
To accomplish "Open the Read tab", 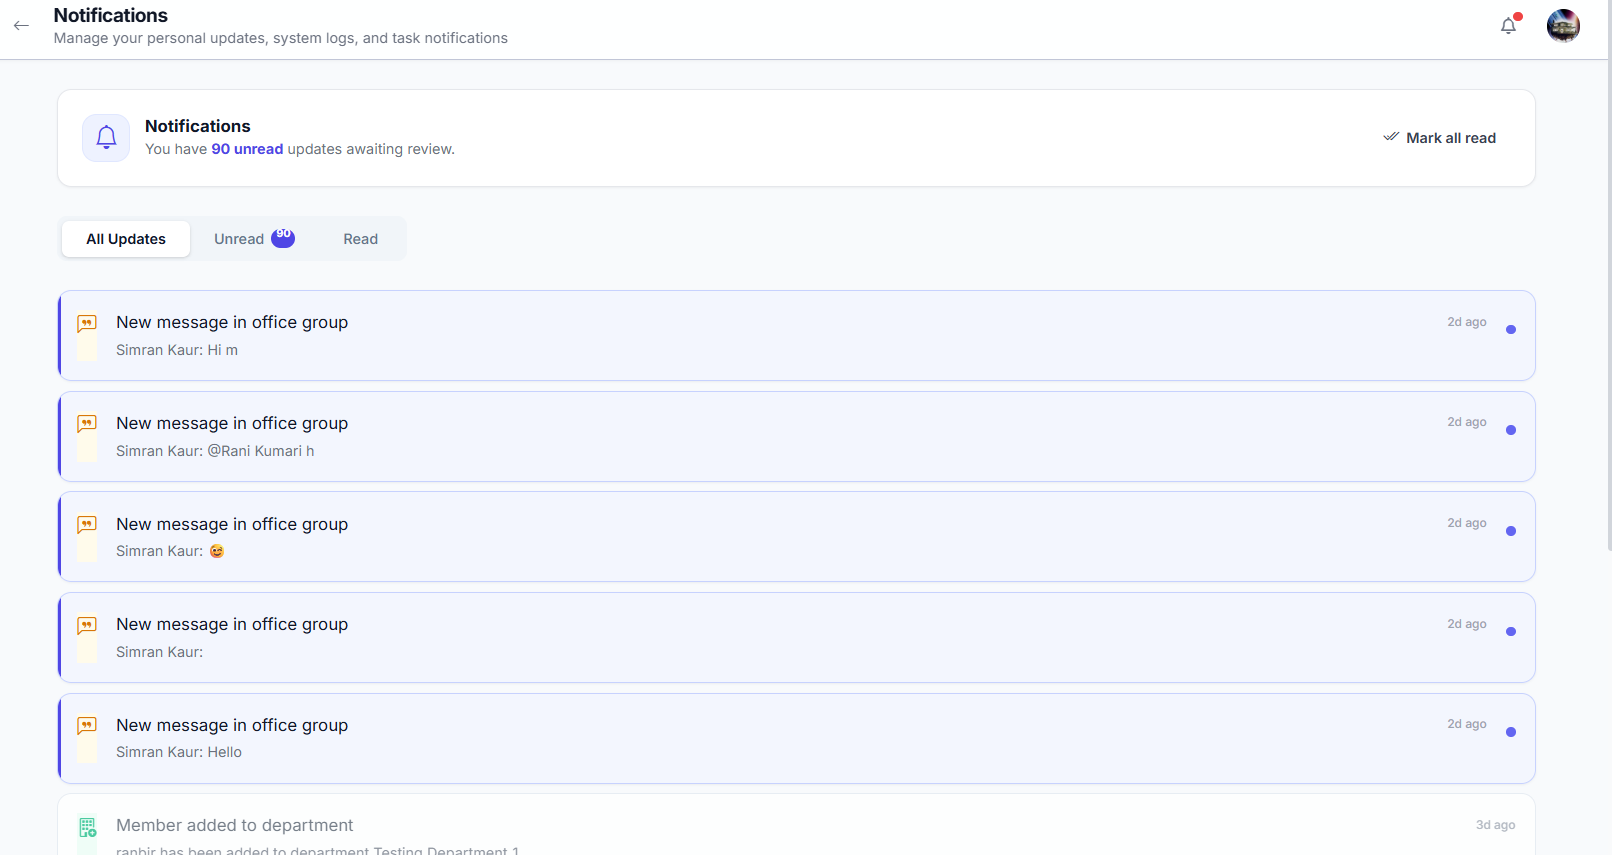I will (x=361, y=239).
